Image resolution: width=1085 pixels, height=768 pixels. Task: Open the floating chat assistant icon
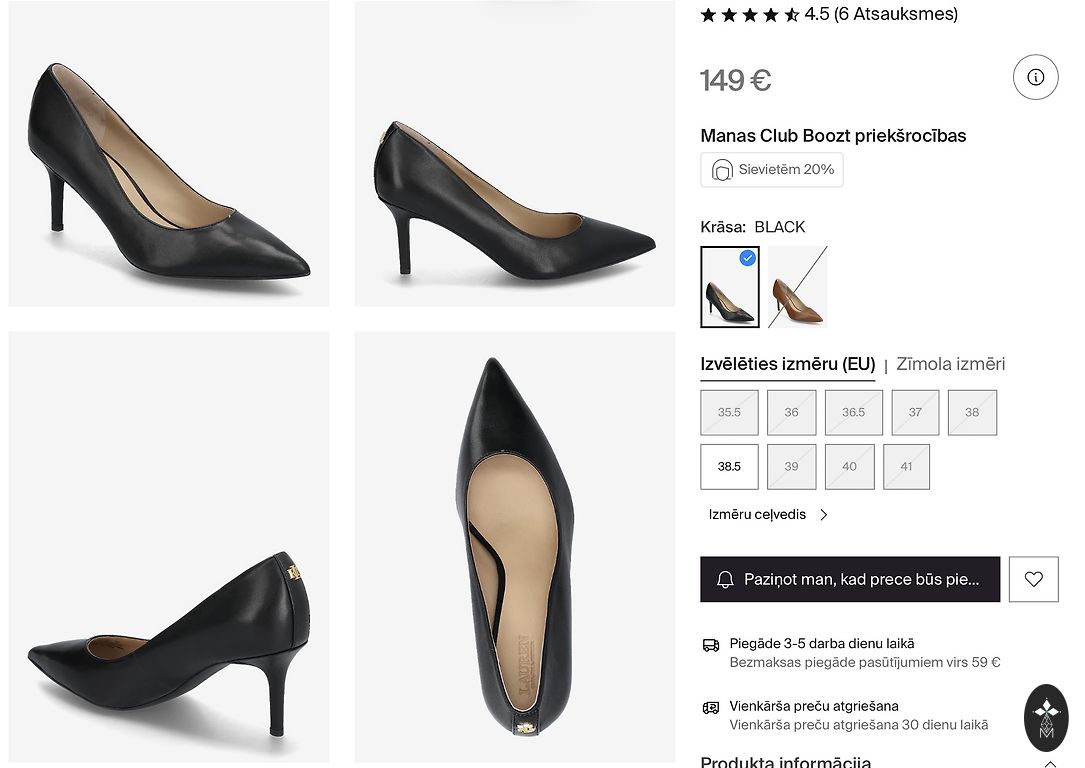tap(1046, 718)
